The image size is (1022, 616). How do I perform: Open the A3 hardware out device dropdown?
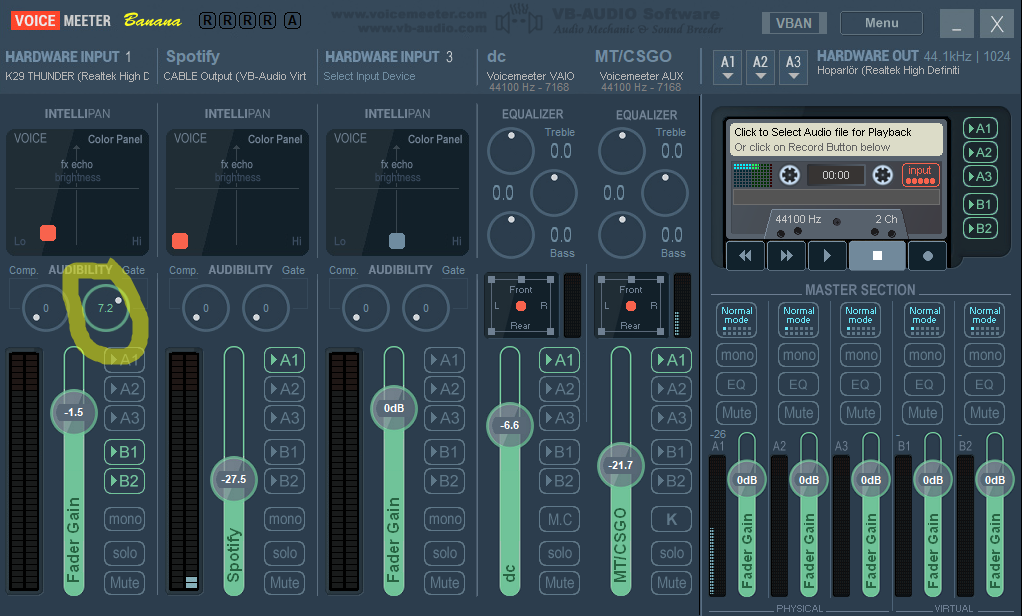[x=793, y=67]
